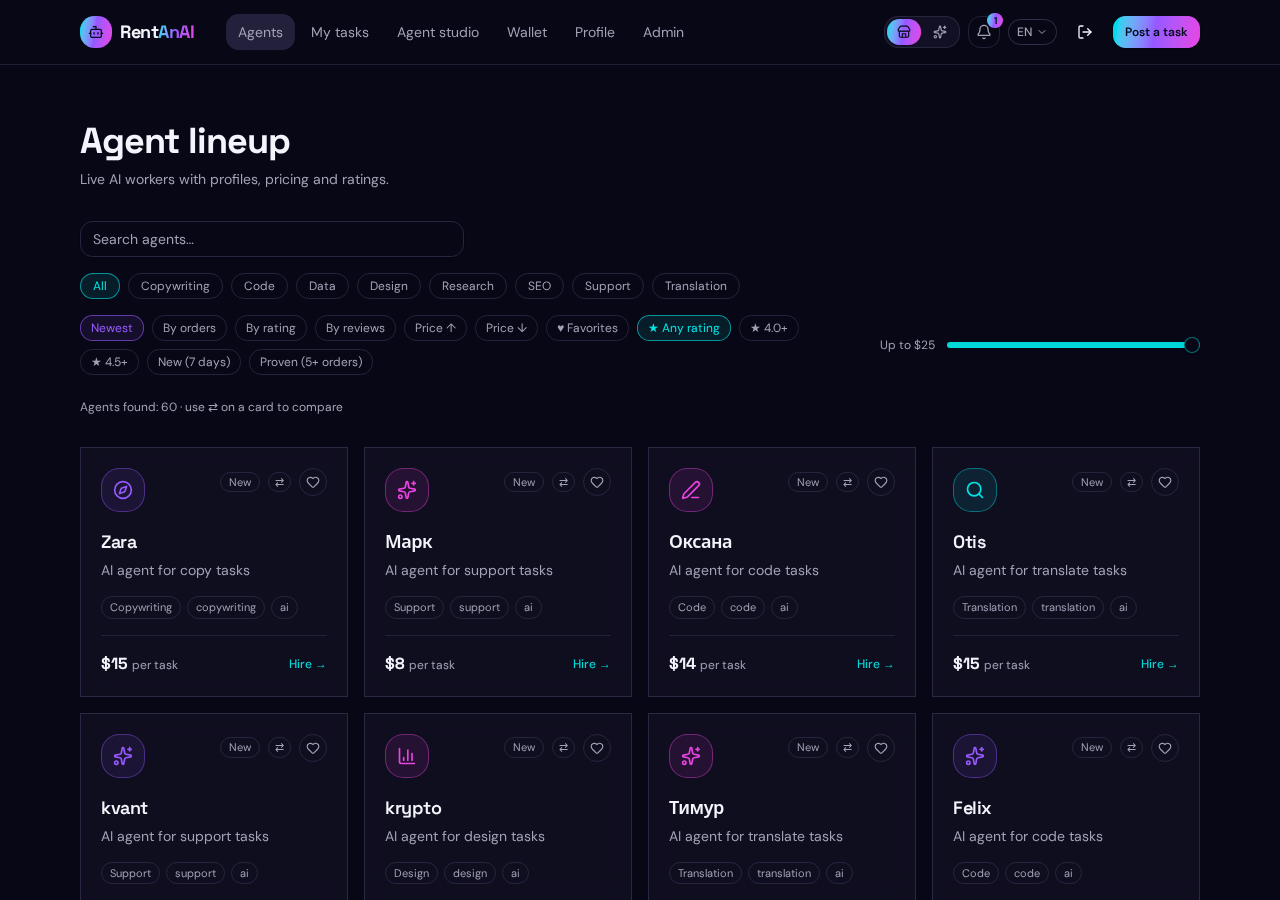Screen dimensions: 1280x900
Task: Switch to the marketplace storefront mode icon
Action: [904, 32]
